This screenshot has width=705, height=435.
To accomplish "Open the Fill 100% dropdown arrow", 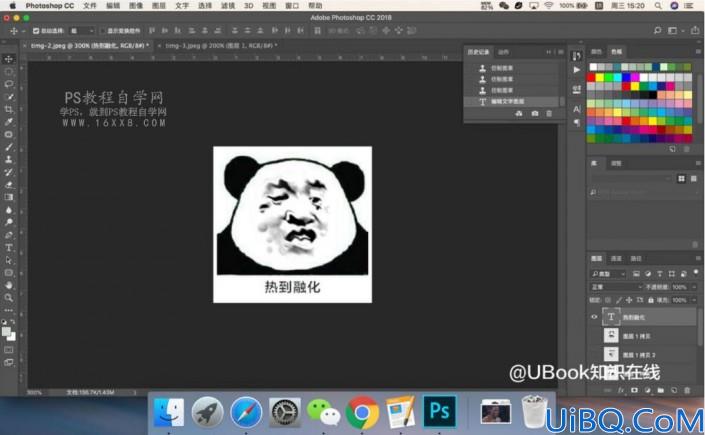I will (x=694, y=300).
